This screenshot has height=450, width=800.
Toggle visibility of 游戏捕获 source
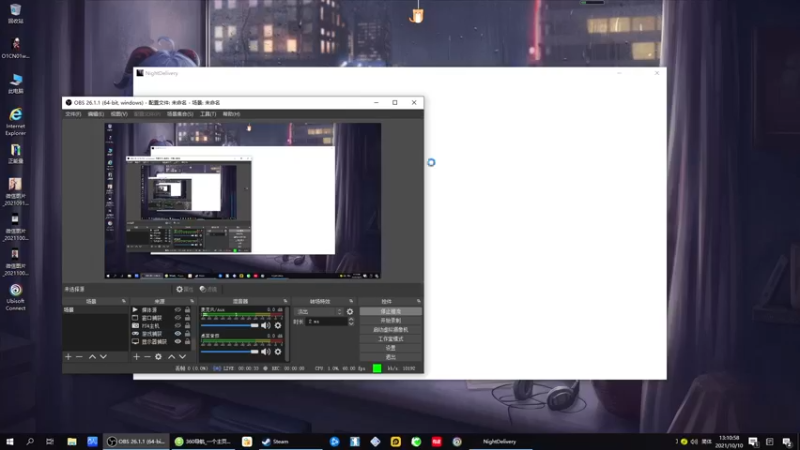[178, 333]
